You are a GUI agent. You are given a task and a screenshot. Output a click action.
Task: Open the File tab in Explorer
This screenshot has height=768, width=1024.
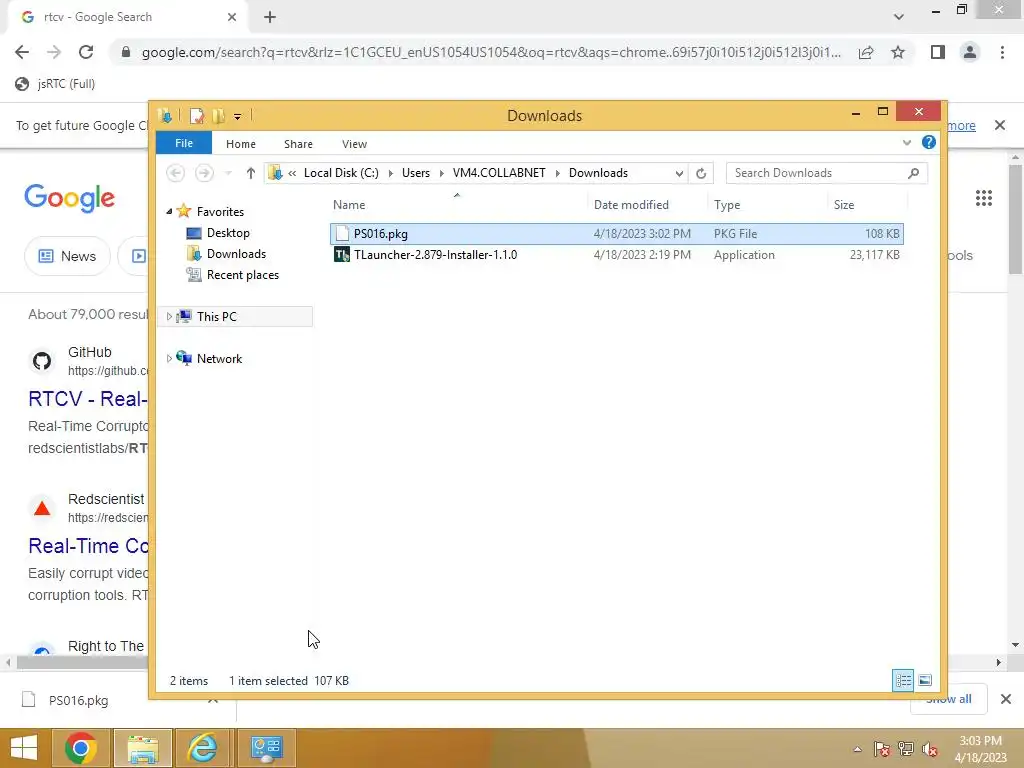[x=184, y=143]
